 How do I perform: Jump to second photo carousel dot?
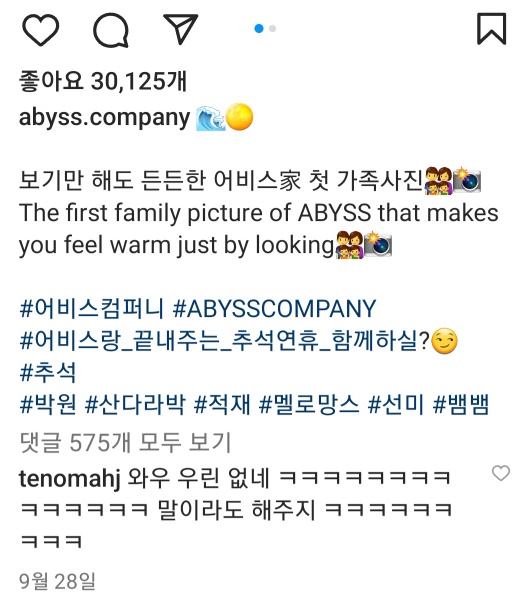point(272,28)
